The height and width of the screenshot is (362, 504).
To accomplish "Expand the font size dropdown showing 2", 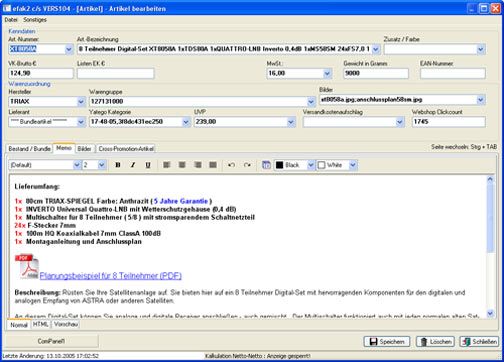I will click(x=102, y=165).
